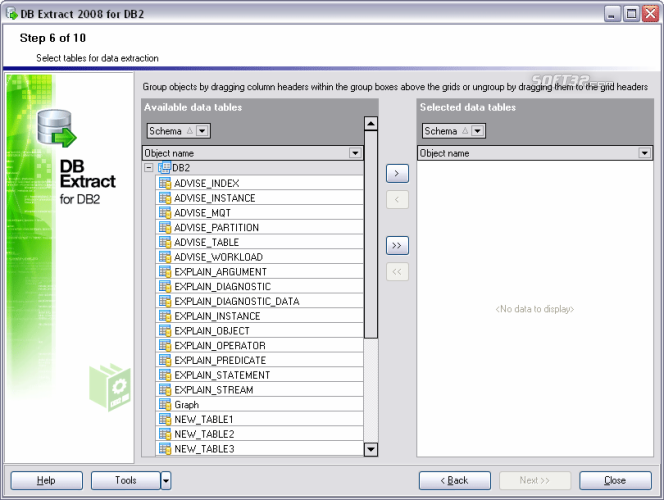Screen dimensions: 664x500
Task: Open Object name filter dropdown in Available tables
Action: (x=355, y=153)
